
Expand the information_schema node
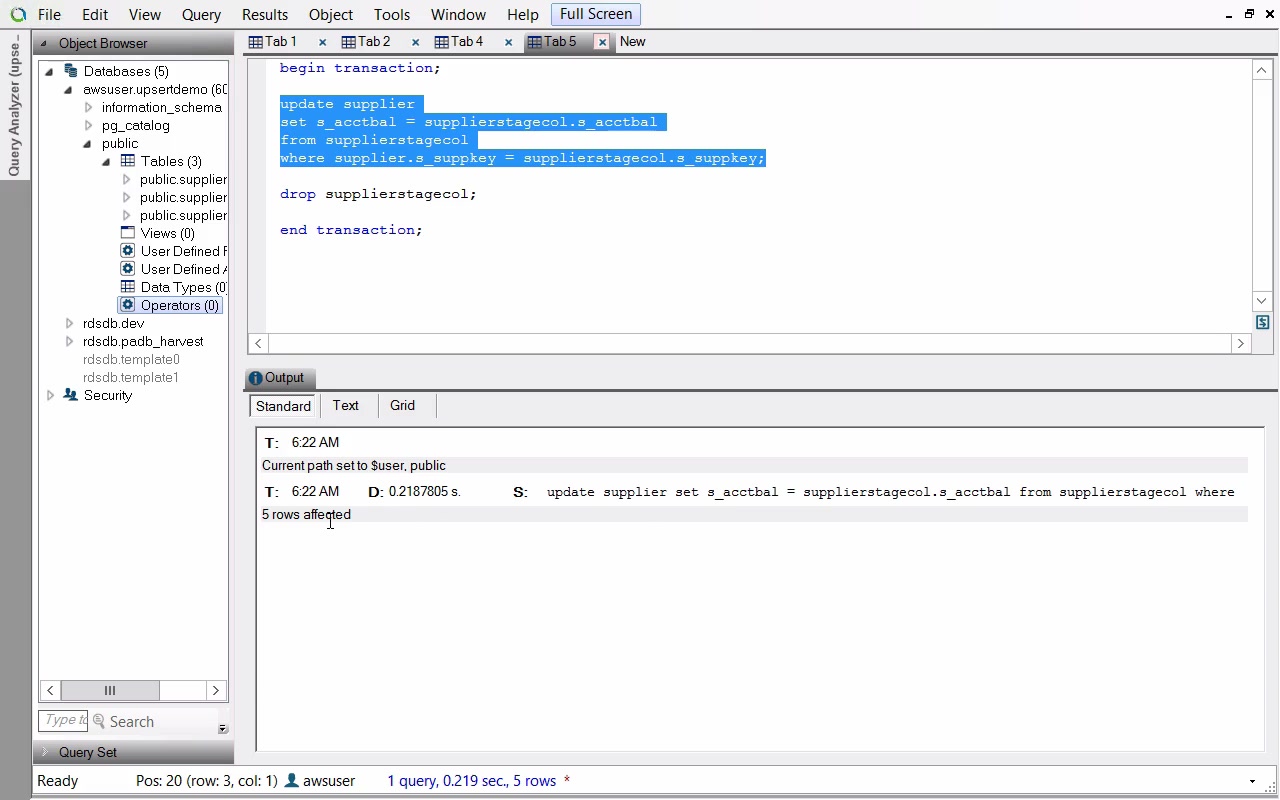pyautogui.click(x=88, y=107)
